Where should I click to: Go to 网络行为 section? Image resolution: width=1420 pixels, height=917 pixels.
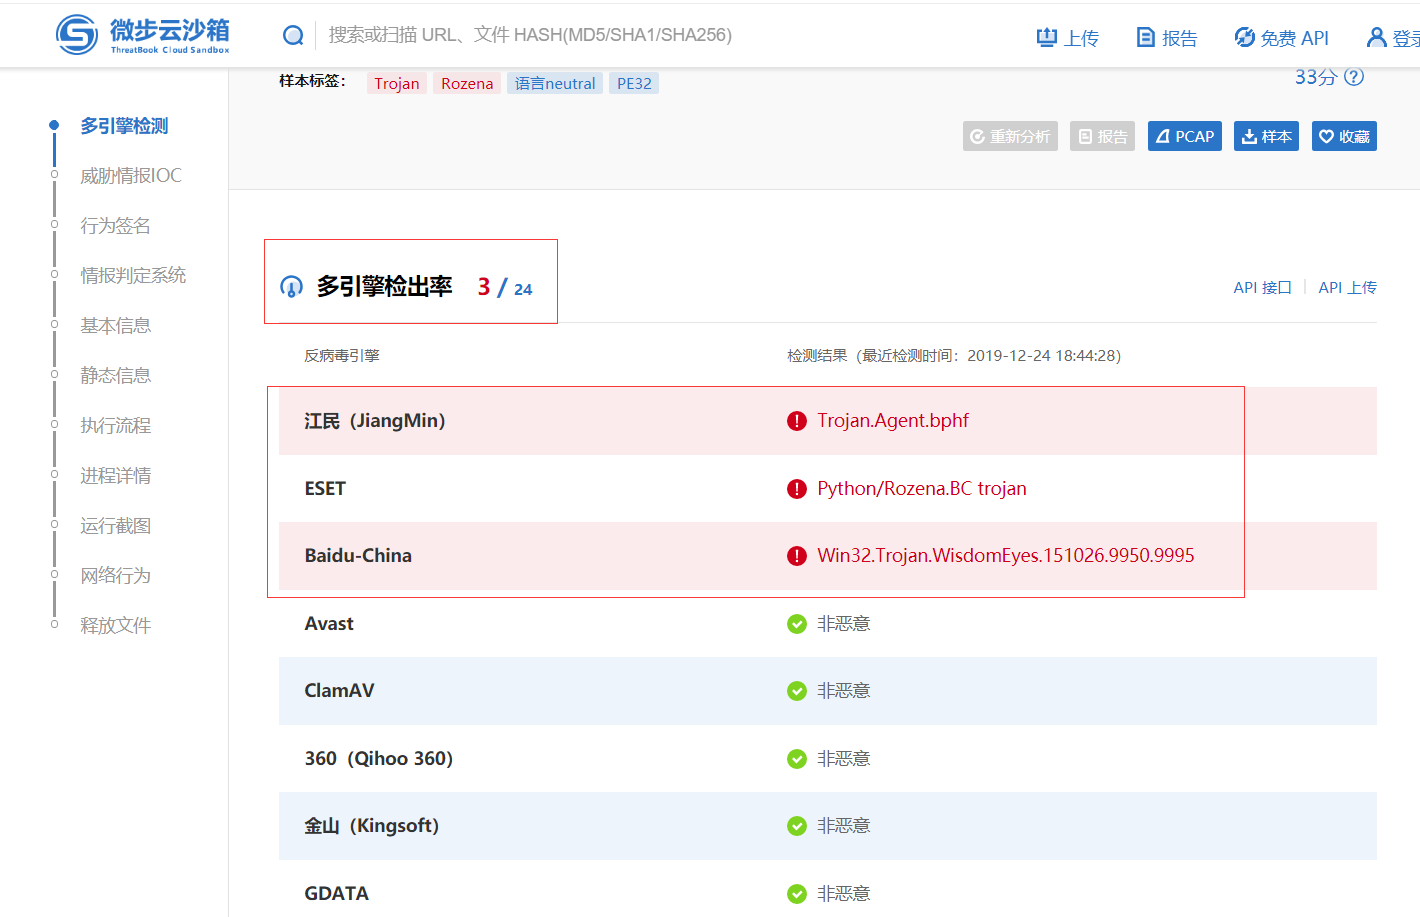(x=116, y=576)
